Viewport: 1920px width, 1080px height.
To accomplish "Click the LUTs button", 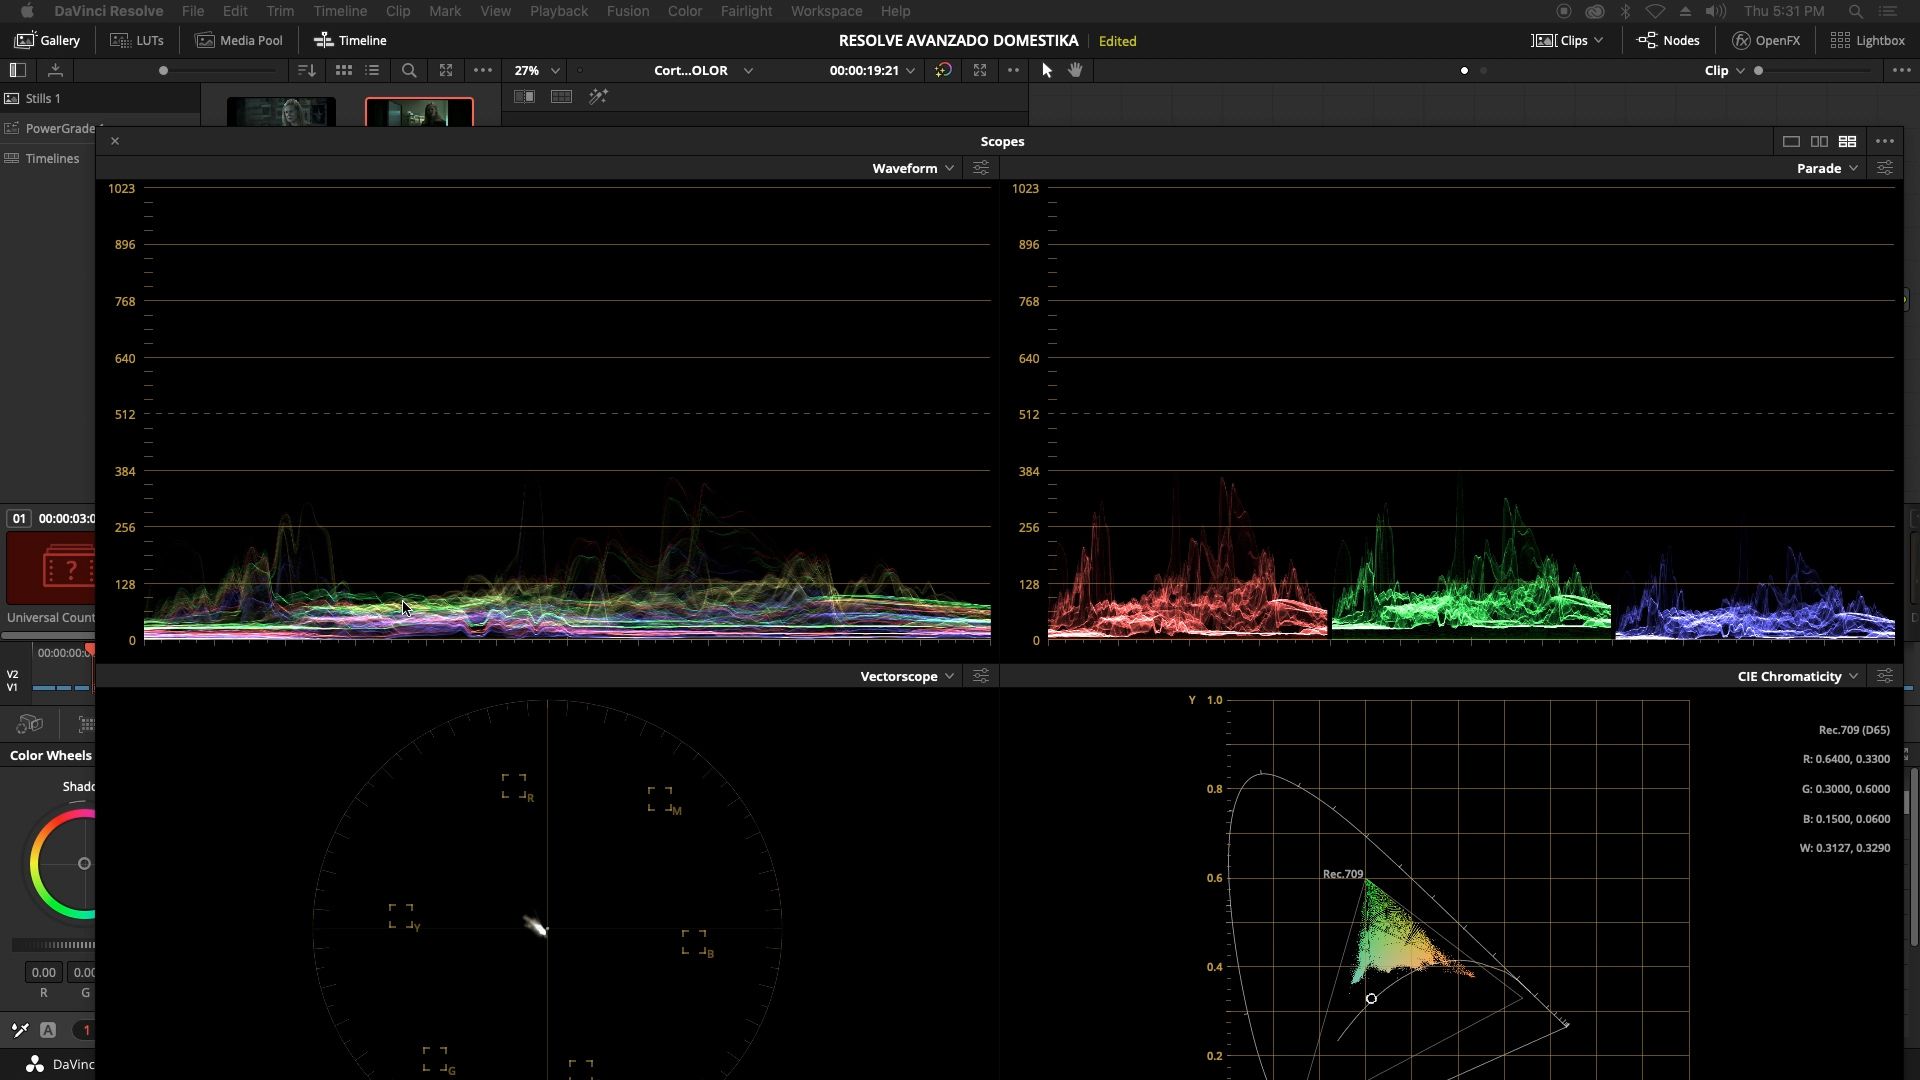I will coord(137,40).
